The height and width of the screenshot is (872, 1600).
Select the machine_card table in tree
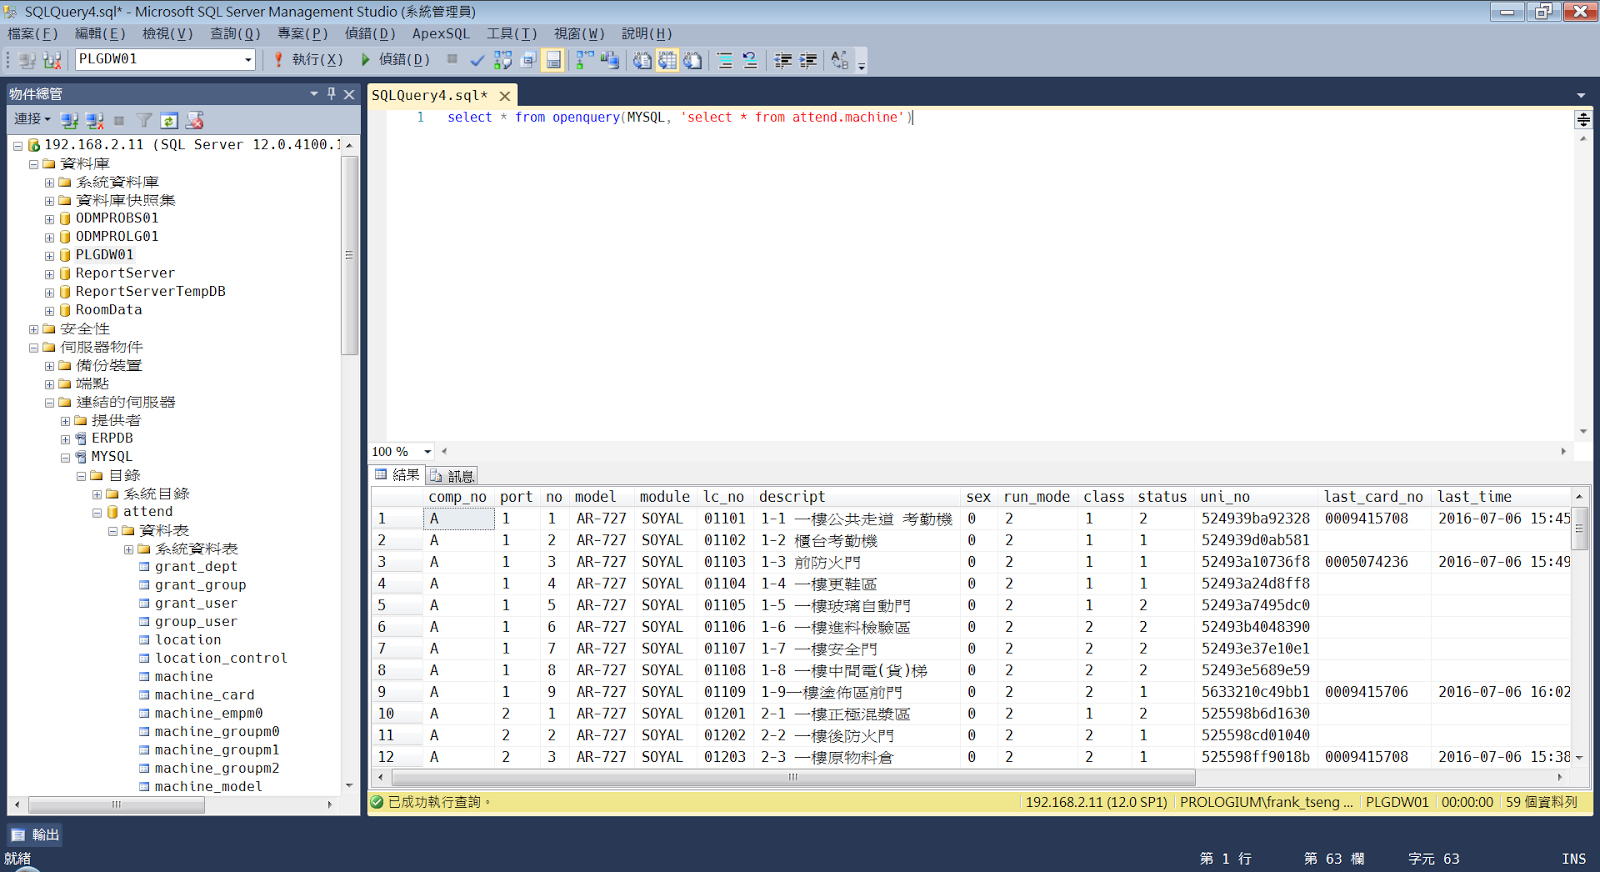pyautogui.click(x=204, y=695)
